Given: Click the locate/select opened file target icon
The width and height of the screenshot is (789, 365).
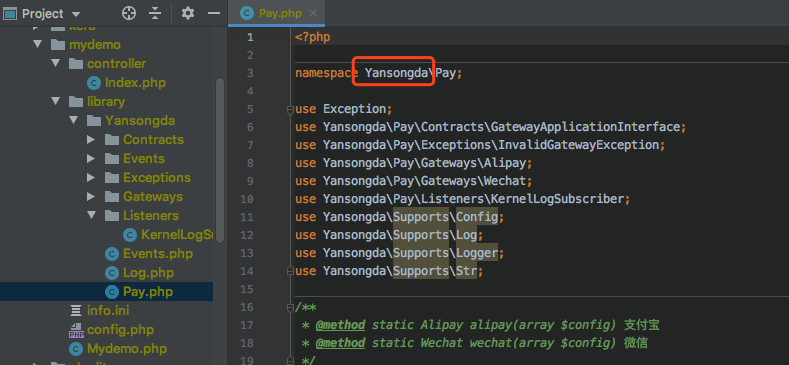Looking at the screenshot, I should [x=129, y=13].
